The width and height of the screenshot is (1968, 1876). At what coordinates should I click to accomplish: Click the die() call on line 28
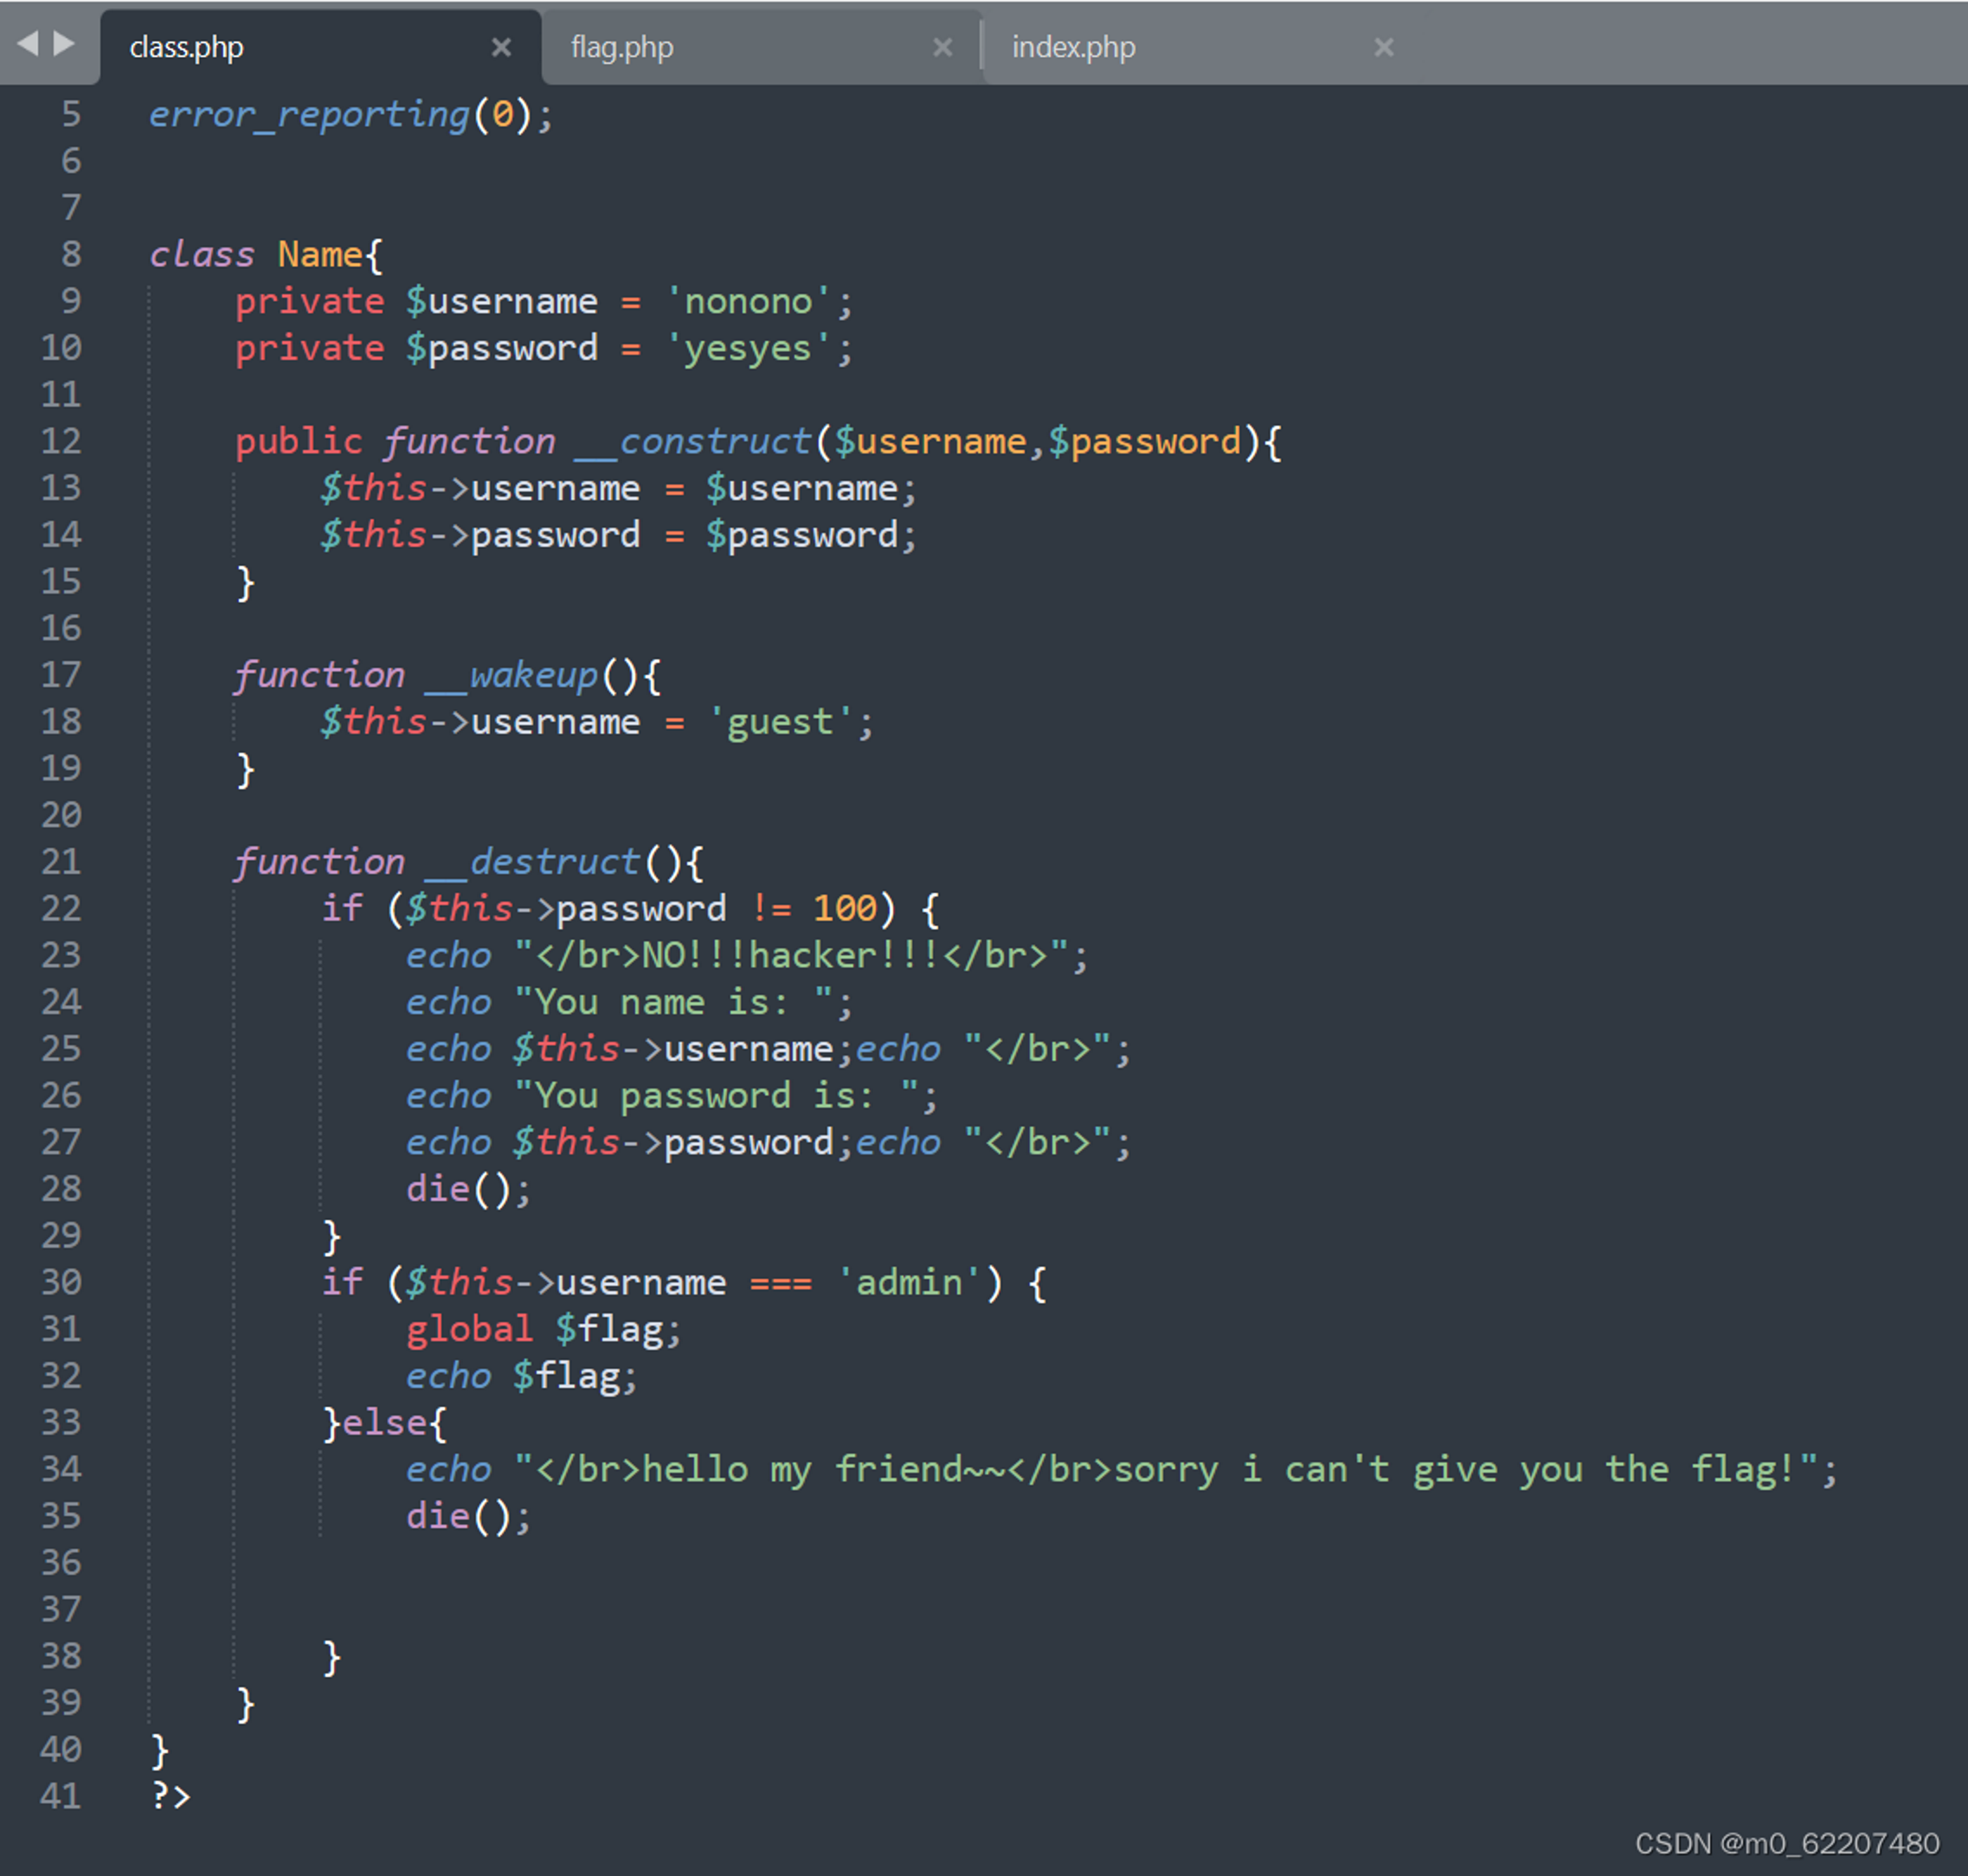pos(468,1190)
